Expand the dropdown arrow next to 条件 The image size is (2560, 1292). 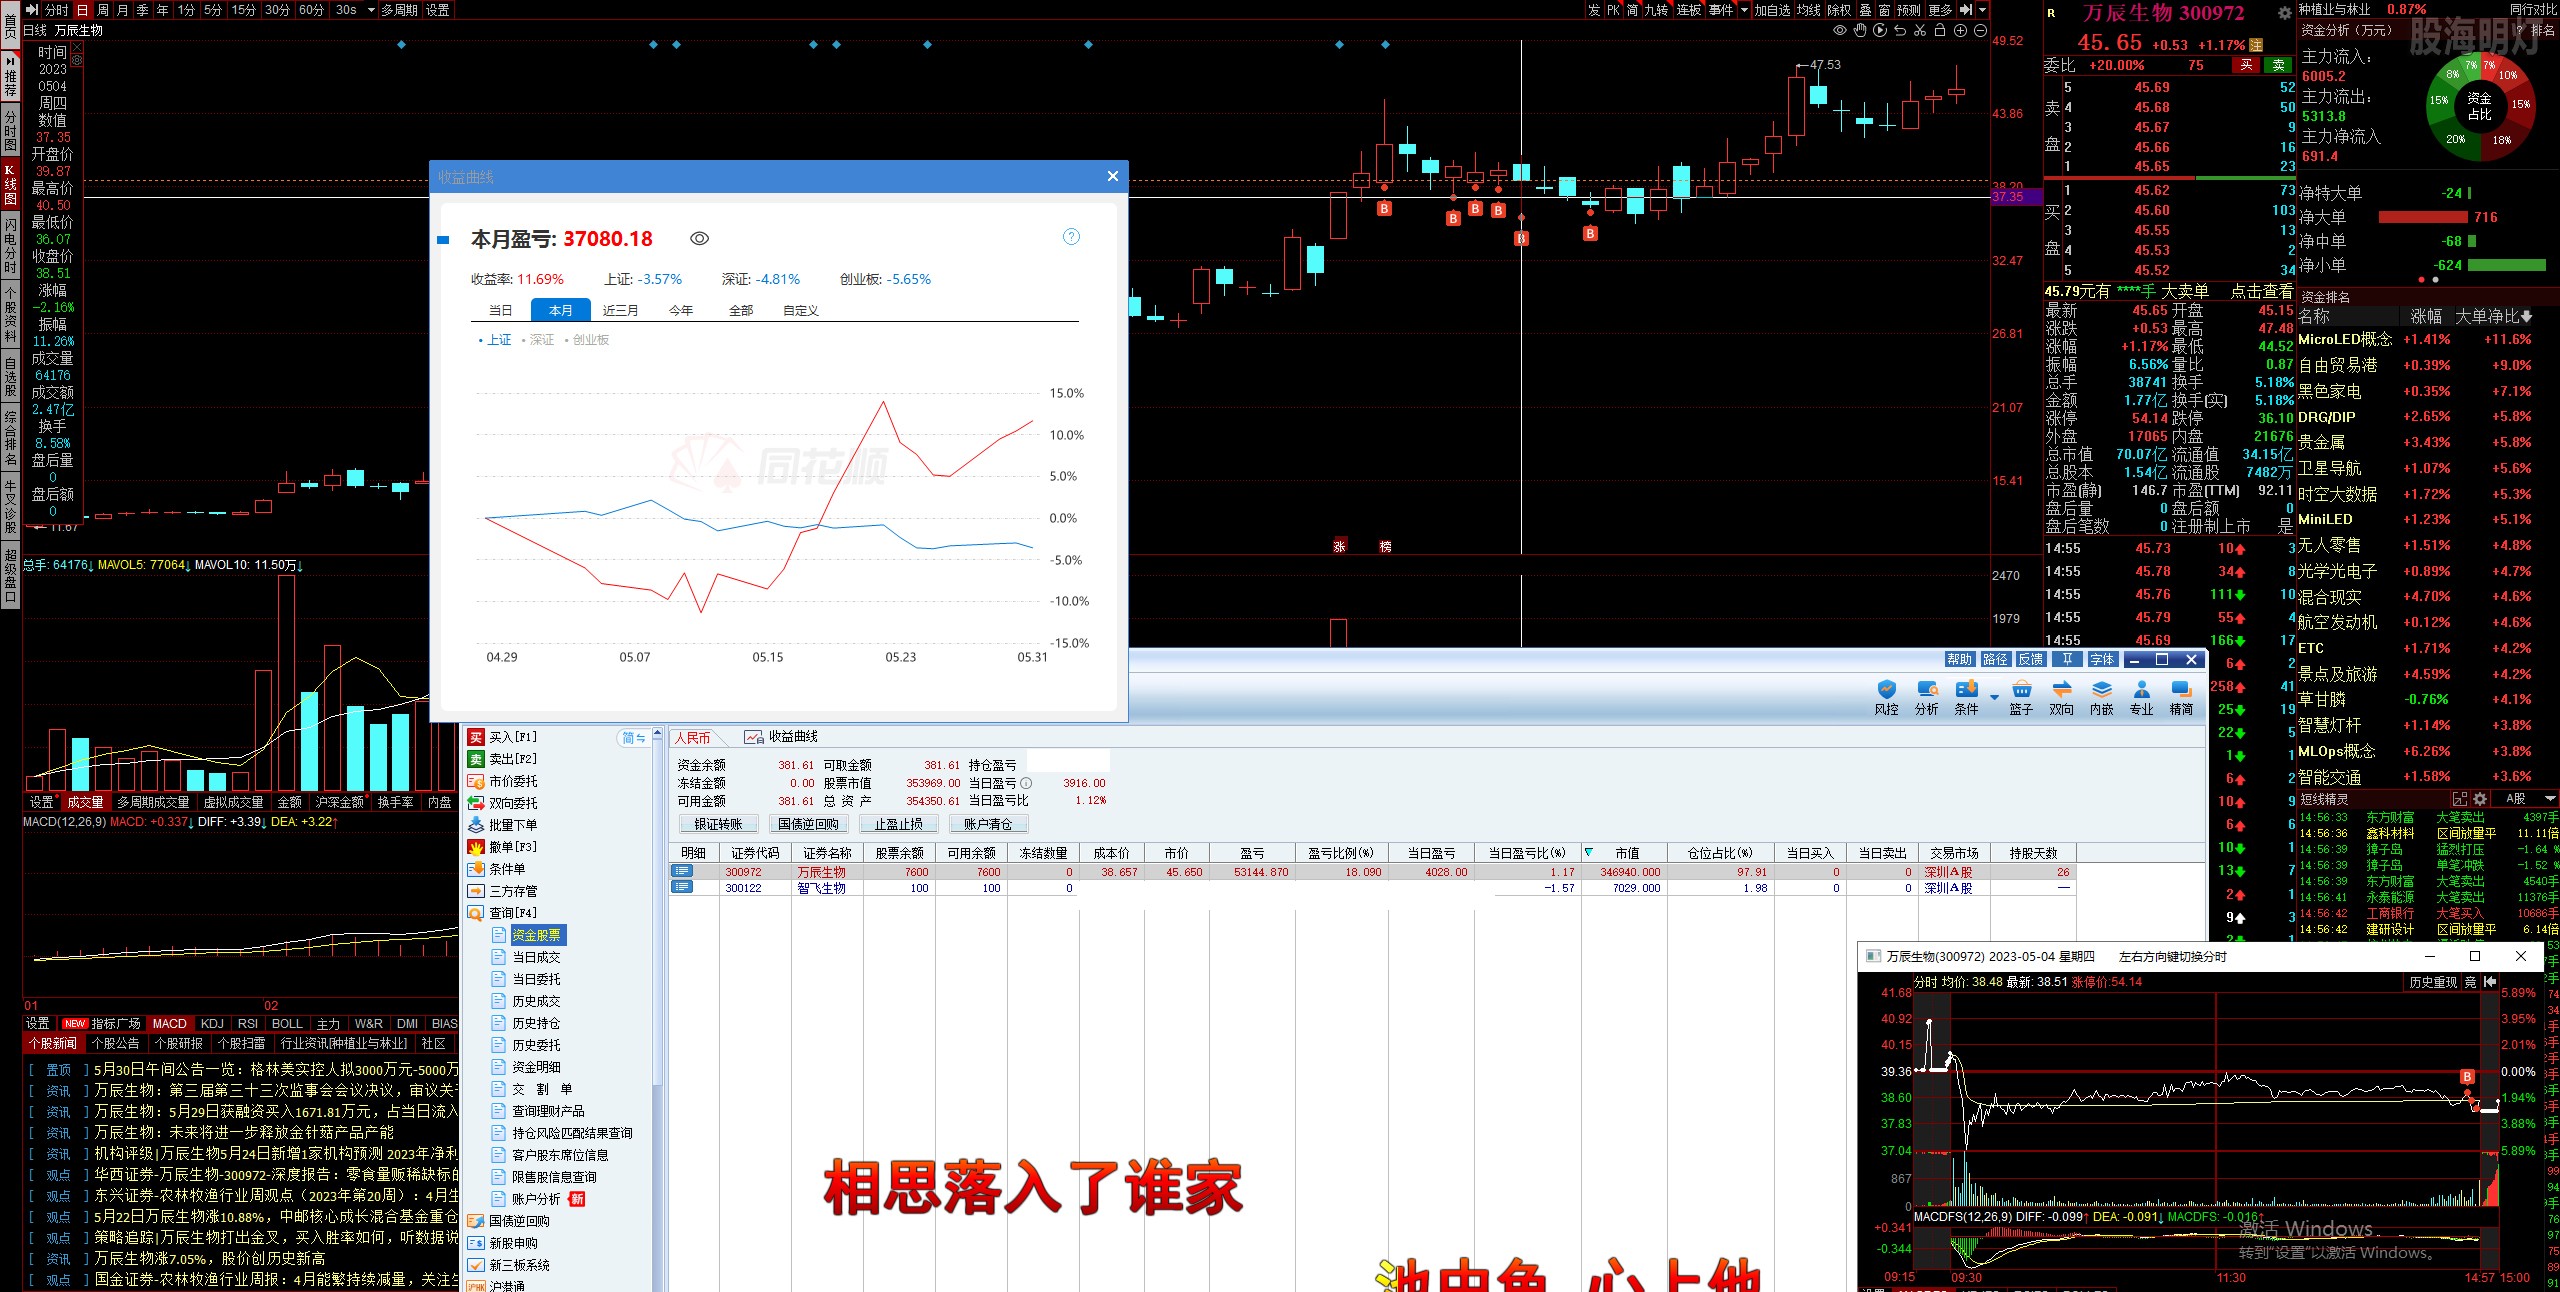(x=1994, y=697)
